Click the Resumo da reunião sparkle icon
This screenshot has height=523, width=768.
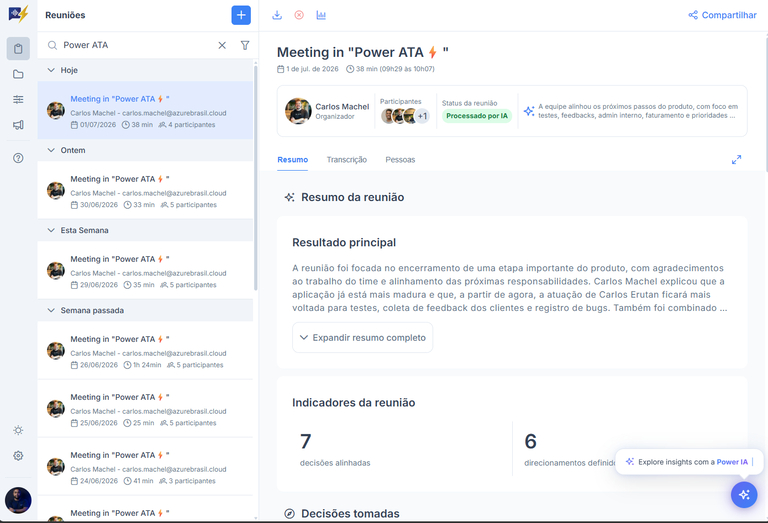[289, 197]
